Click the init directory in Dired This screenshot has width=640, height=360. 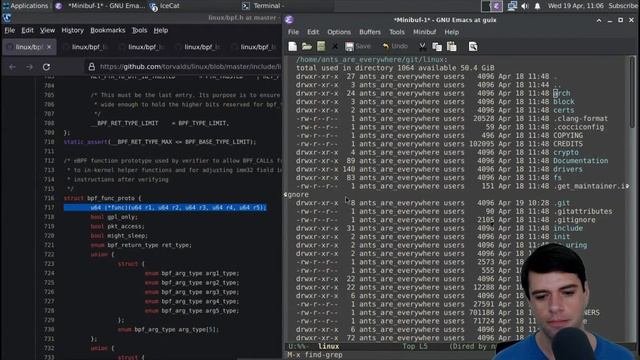click(x=562, y=237)
